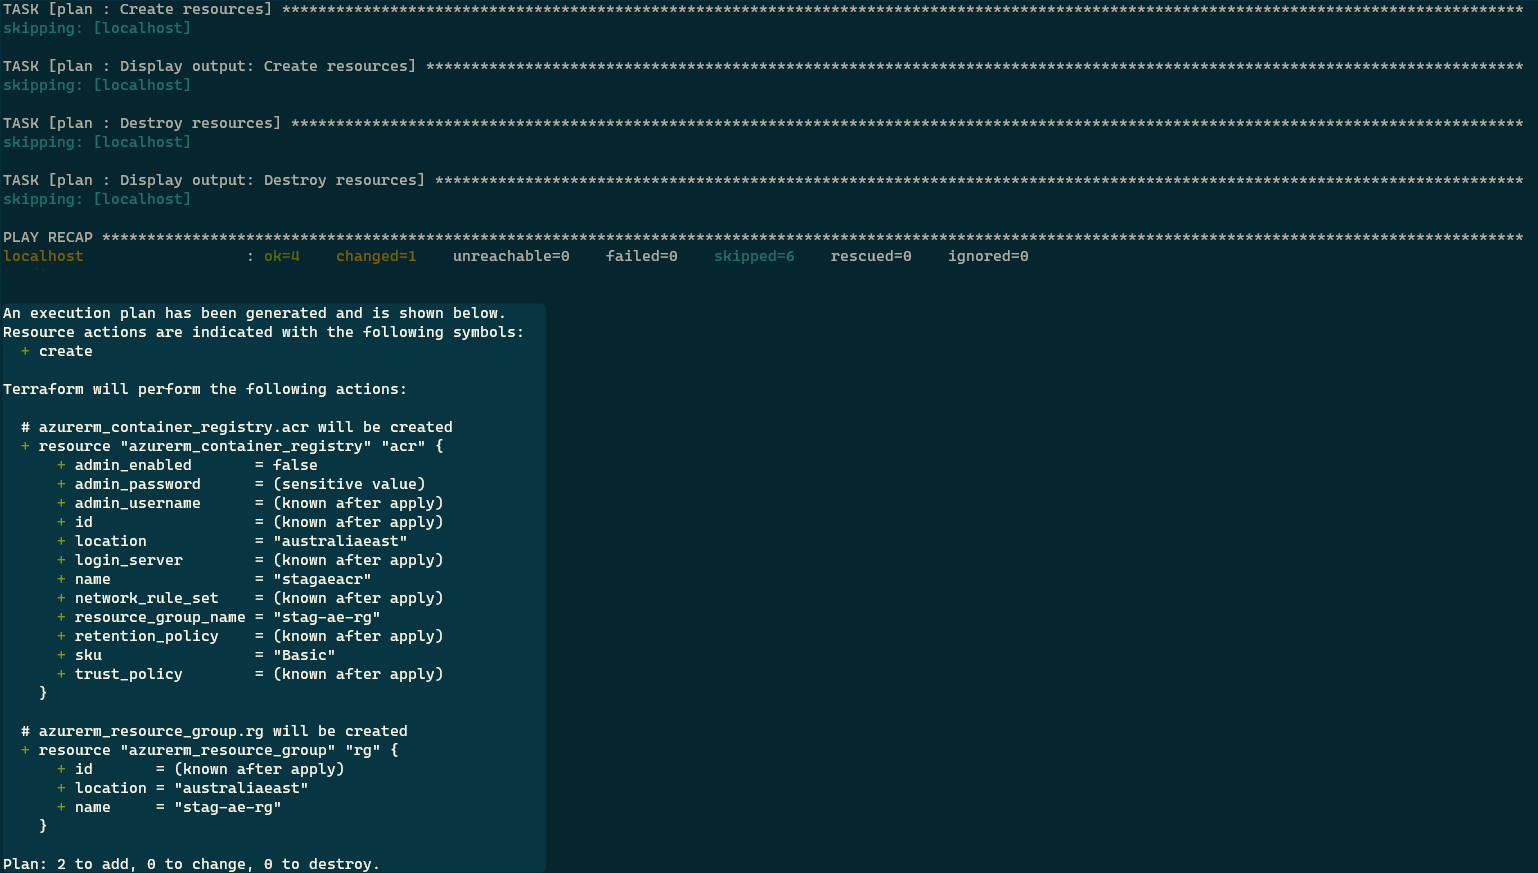Select the "australiaeast" value in the acr resource
The height and width of the screenshot is (873, 1538).
(x=340, y=541)
